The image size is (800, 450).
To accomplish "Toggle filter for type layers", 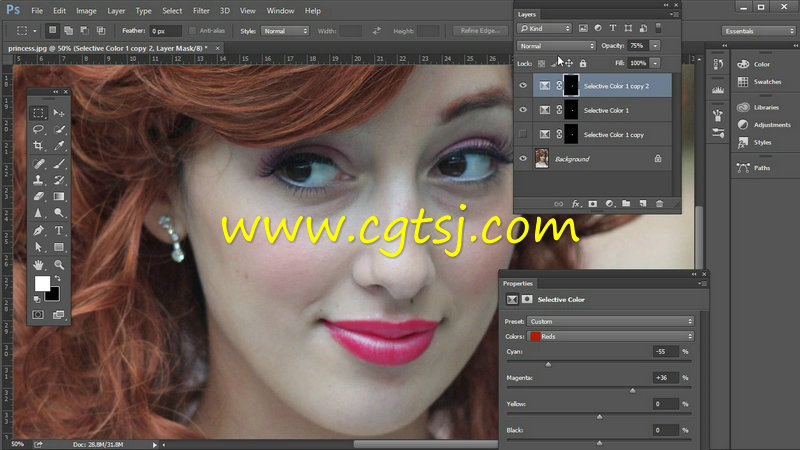I will tap(613, 28).
